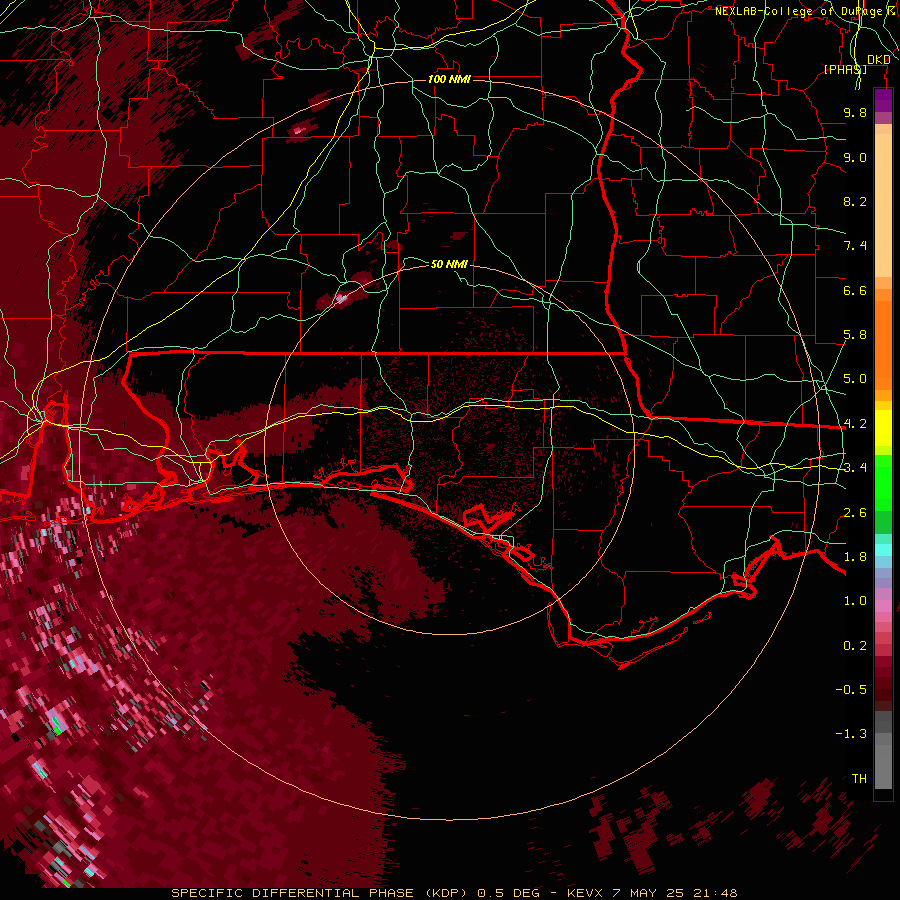900x900 pixels.
Task: Click the yellow segment of the color bar
Action: coord(883,428)
